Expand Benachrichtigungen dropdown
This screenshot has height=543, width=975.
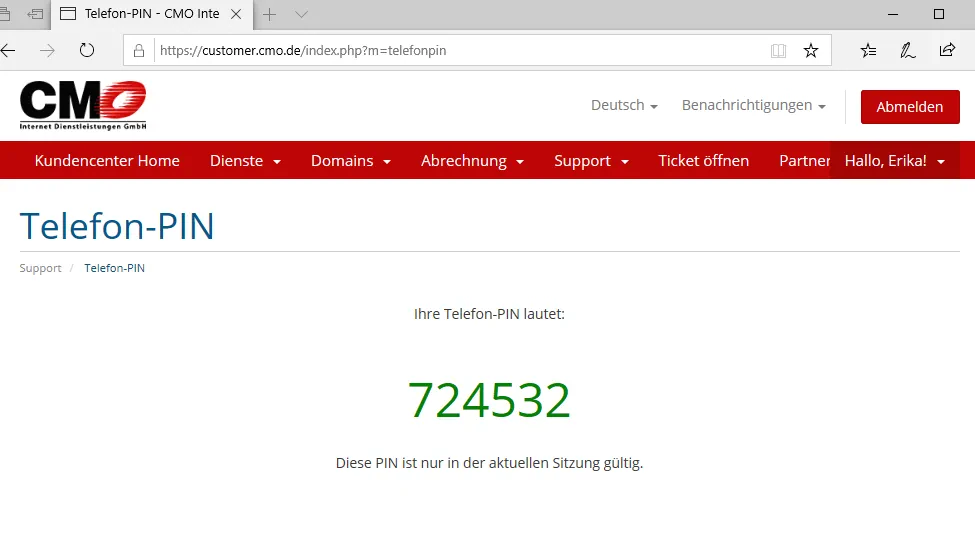(x=754, y=105)
